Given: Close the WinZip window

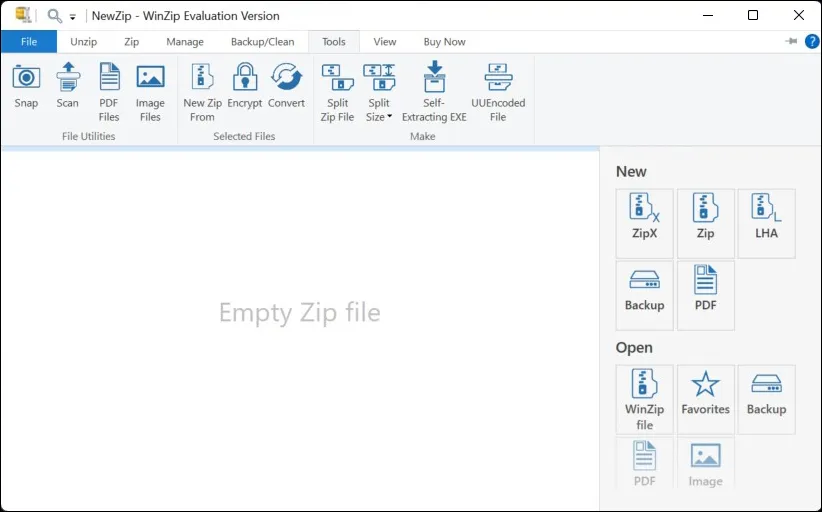Looking at the screenshot, I should coord(798,15).
